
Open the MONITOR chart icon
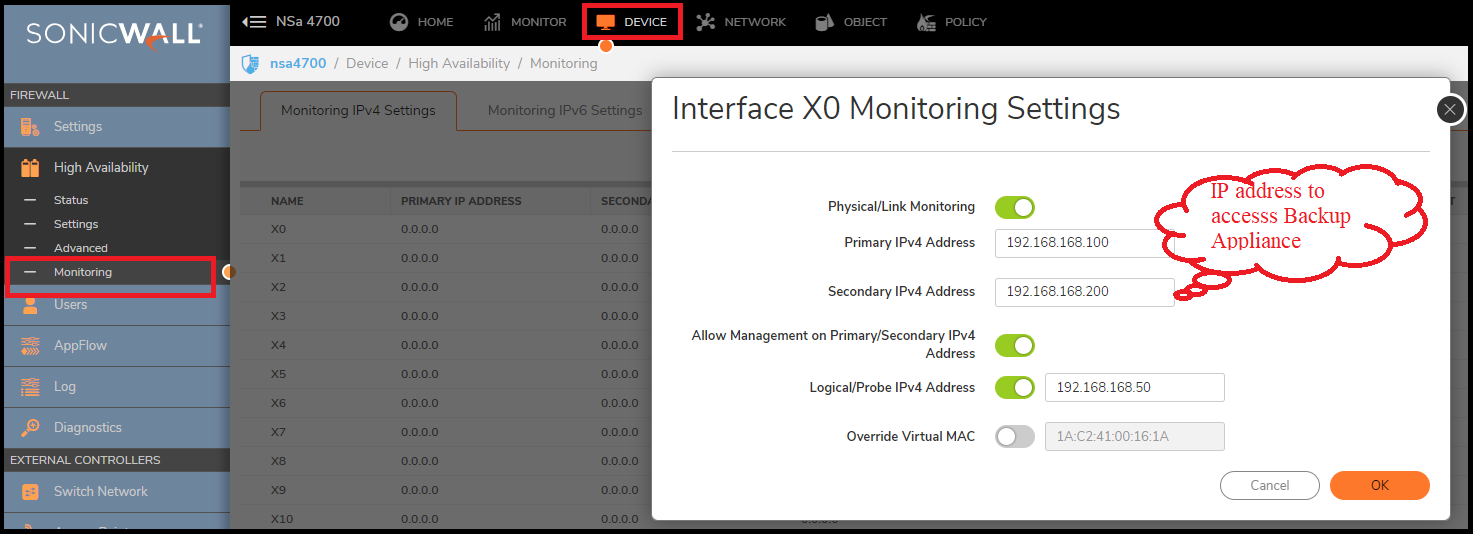click(492, 22)
